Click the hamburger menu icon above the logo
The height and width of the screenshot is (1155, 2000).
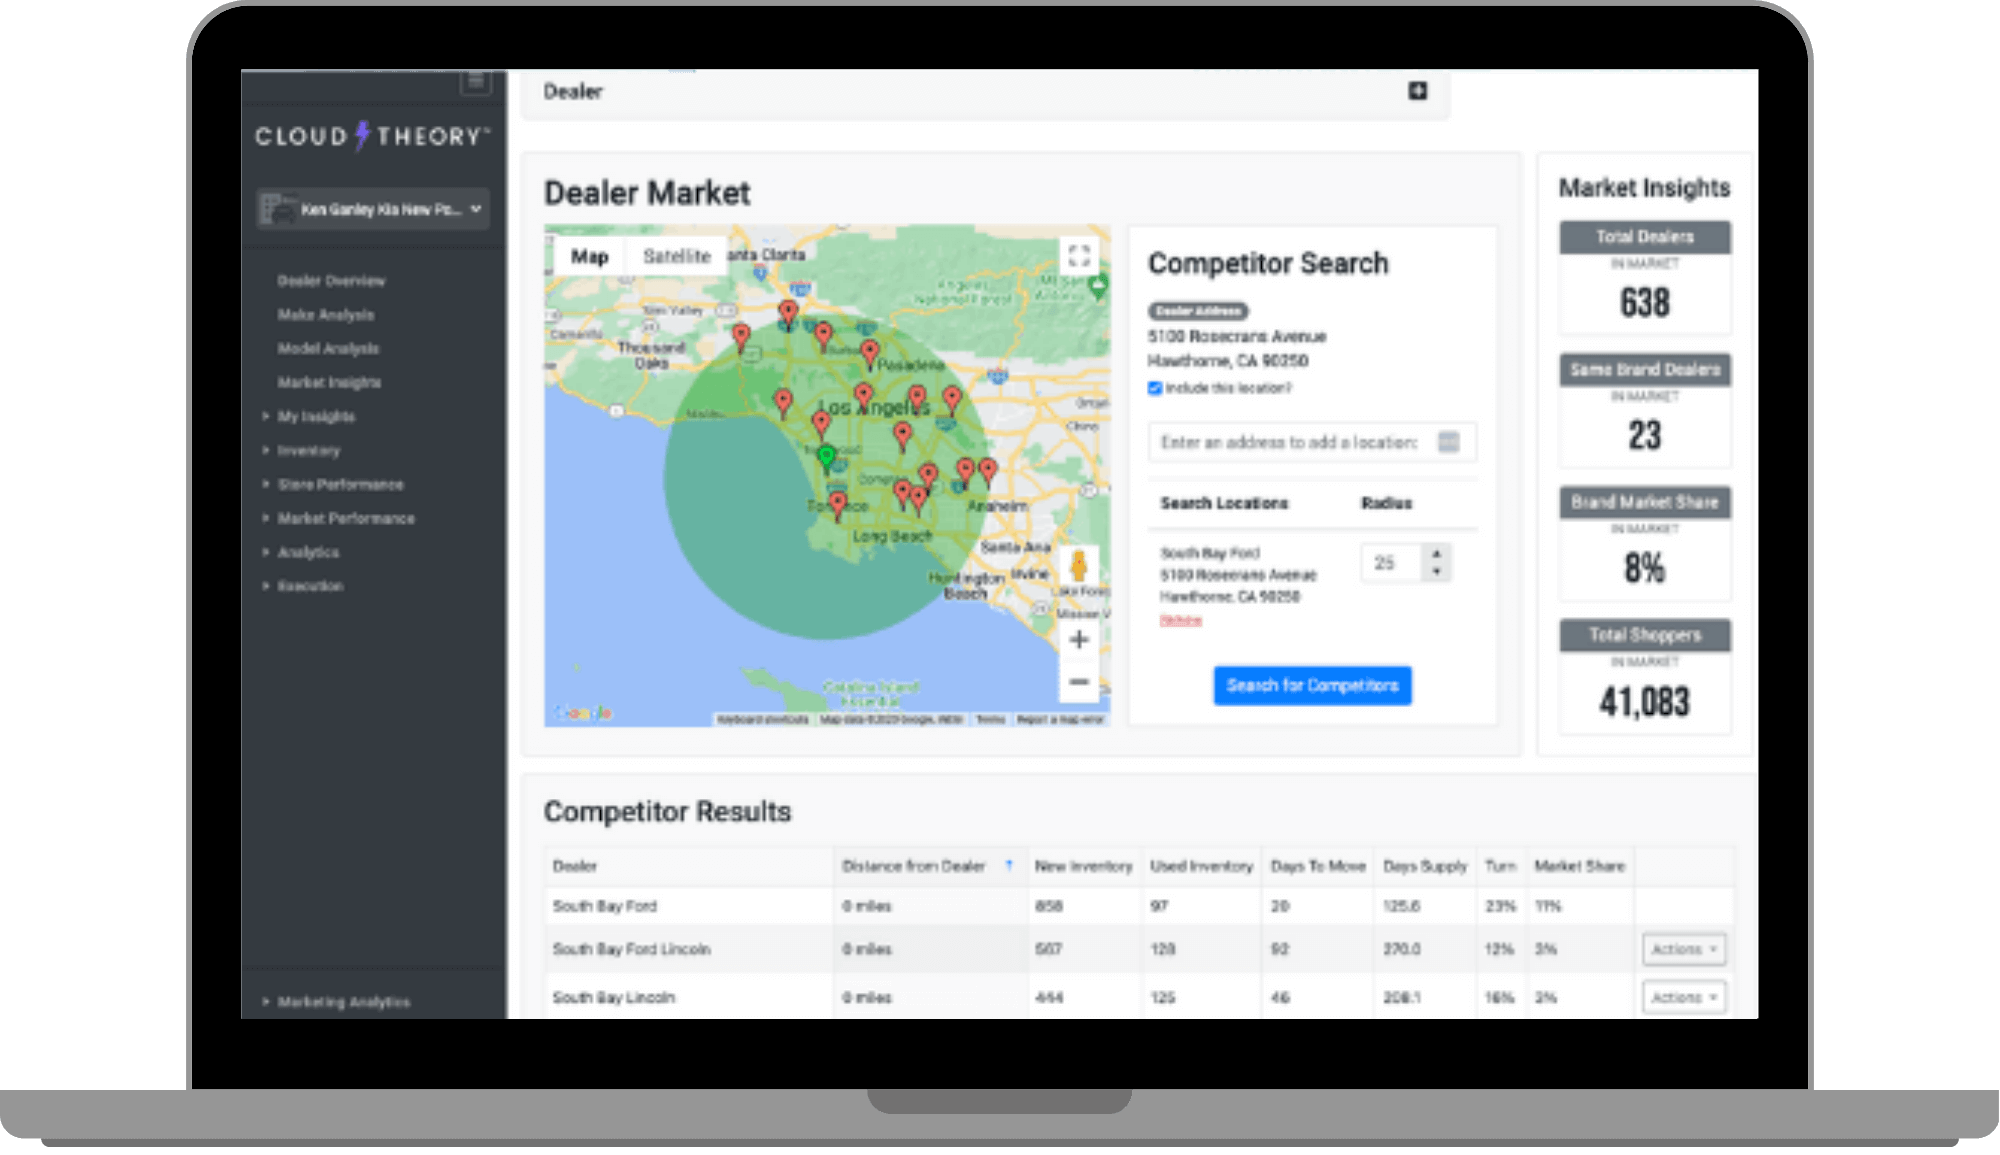[475, 81]
